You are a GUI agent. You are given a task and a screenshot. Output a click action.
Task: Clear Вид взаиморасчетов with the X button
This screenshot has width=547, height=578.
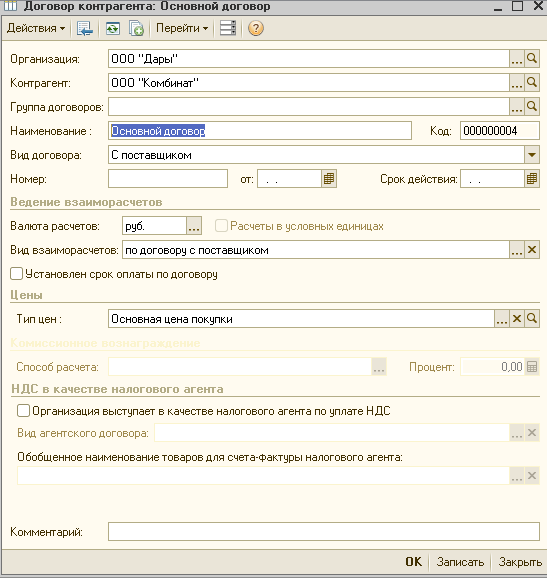[x=532, y=250]
